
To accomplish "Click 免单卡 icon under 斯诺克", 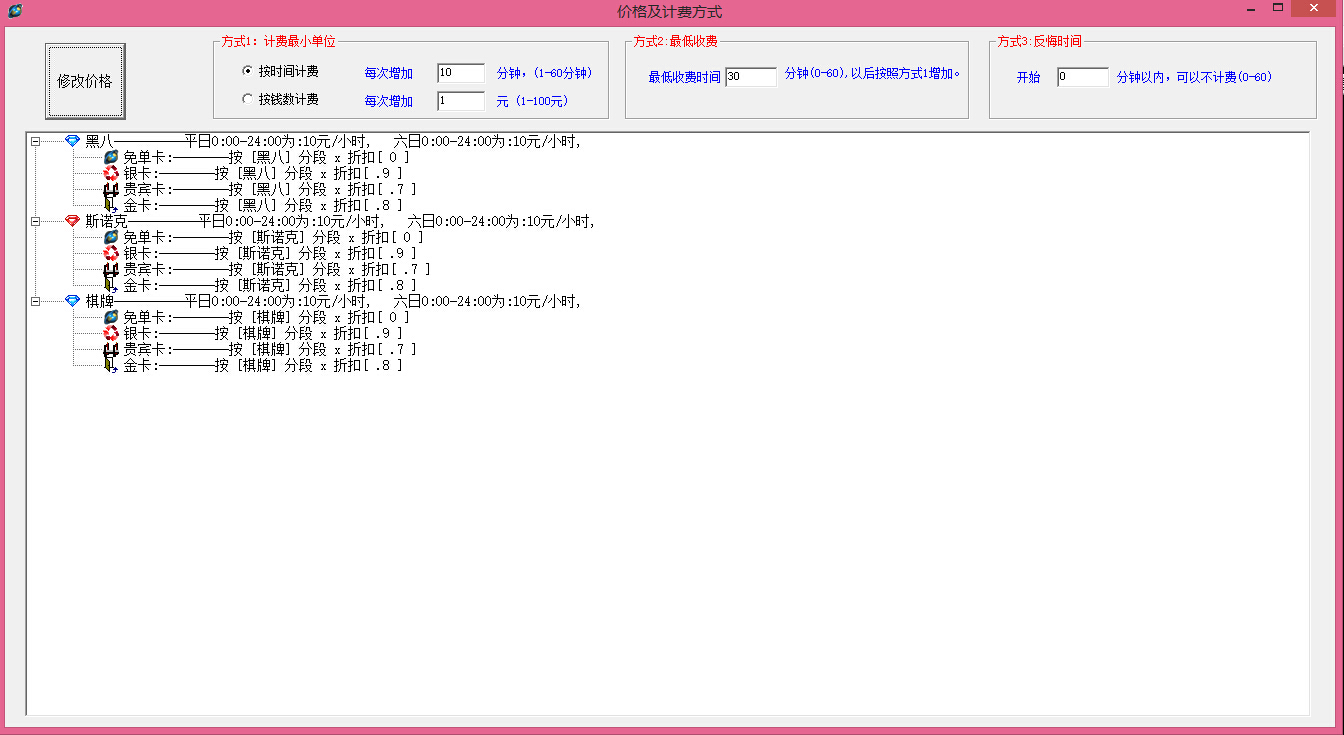I will tap(111, 237).
